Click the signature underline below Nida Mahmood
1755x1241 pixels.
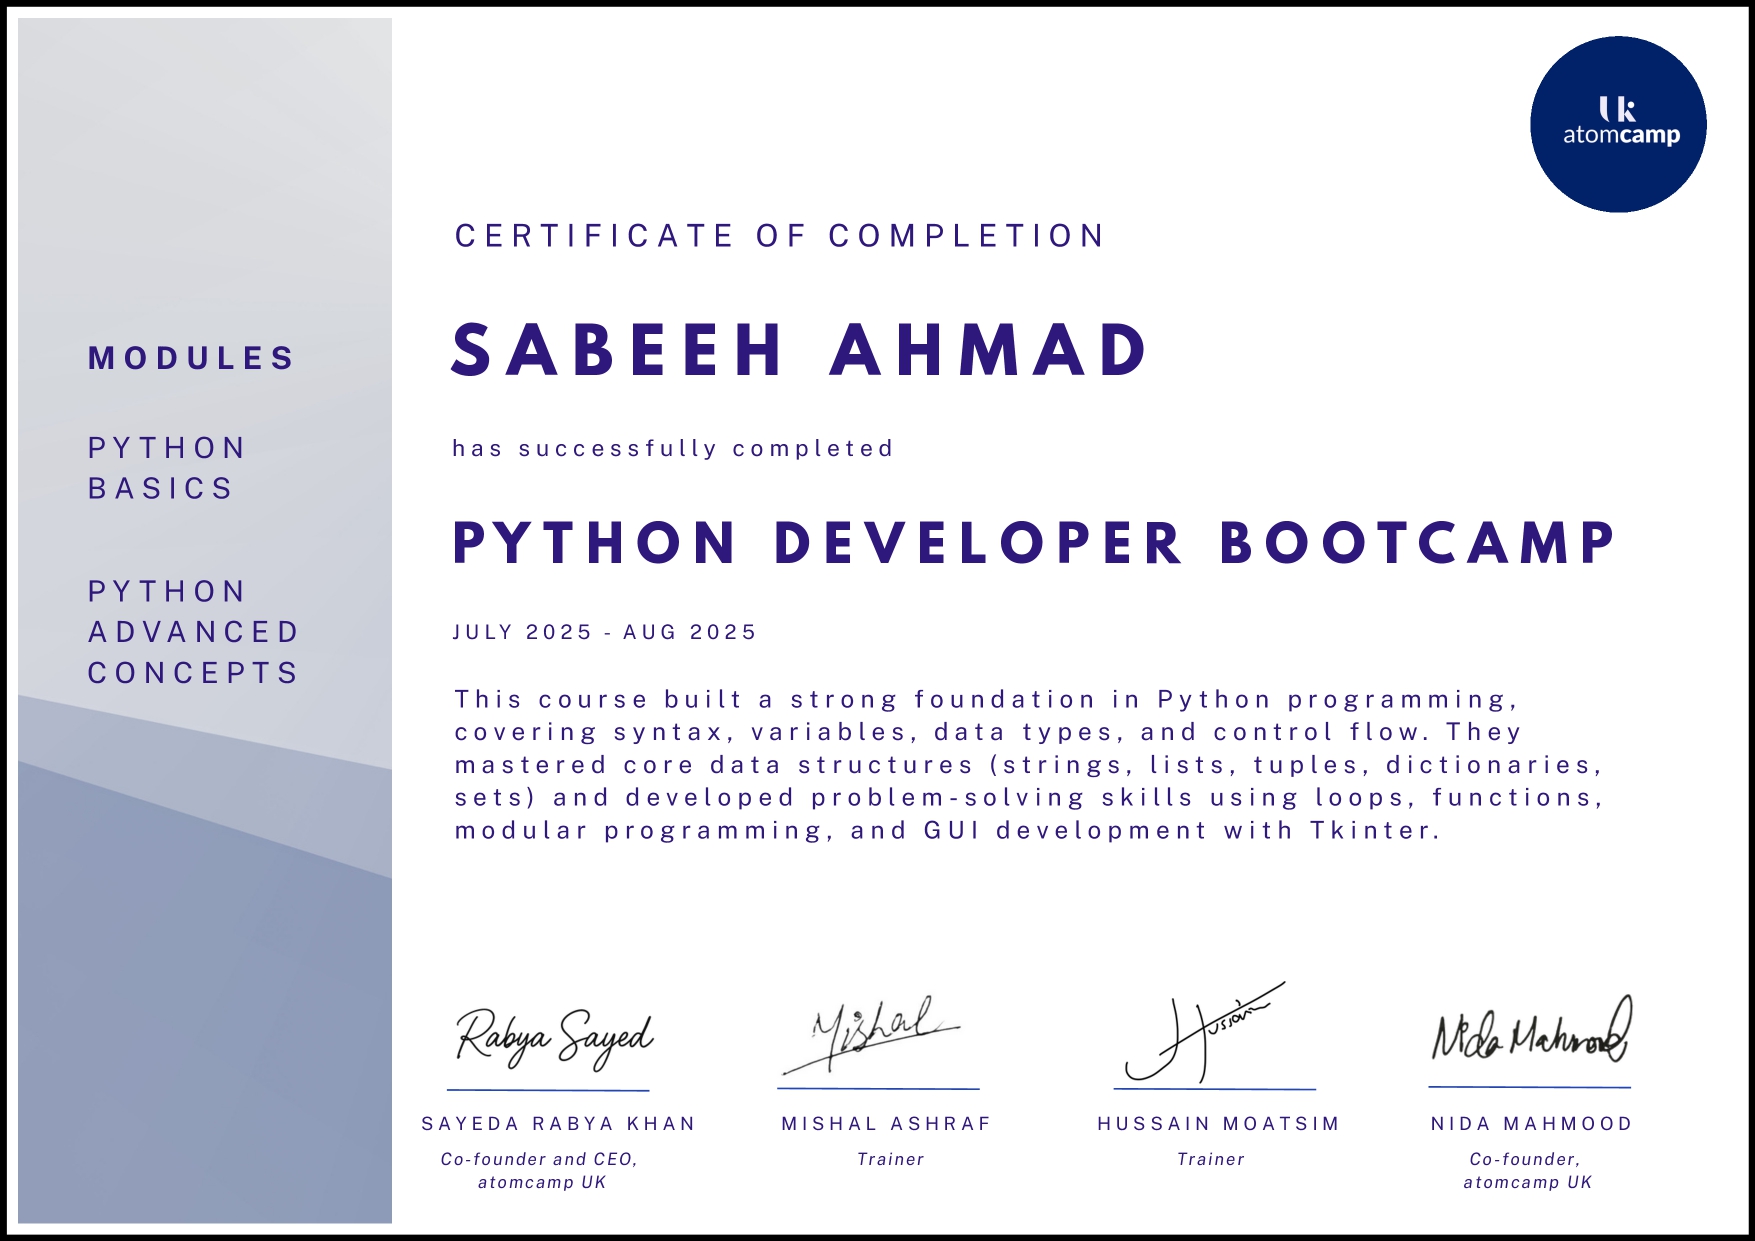1529,1087
